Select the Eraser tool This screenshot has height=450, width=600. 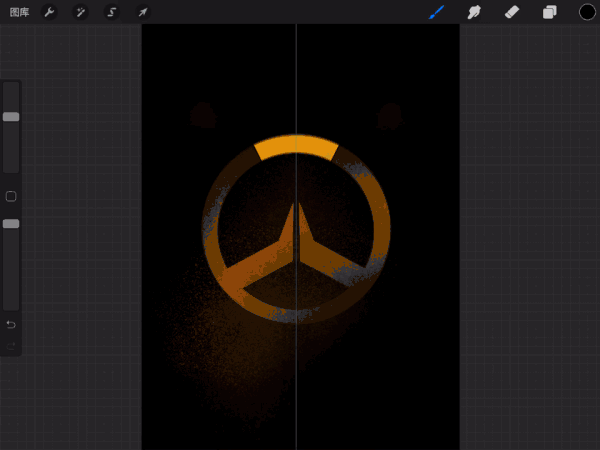click(x=512, y=12)
